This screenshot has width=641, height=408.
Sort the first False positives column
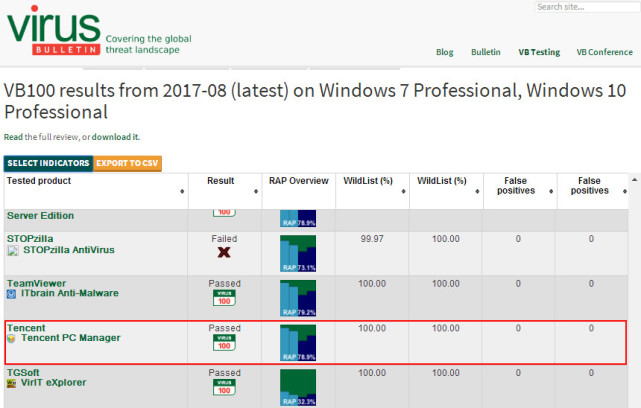tap(551, 191)
